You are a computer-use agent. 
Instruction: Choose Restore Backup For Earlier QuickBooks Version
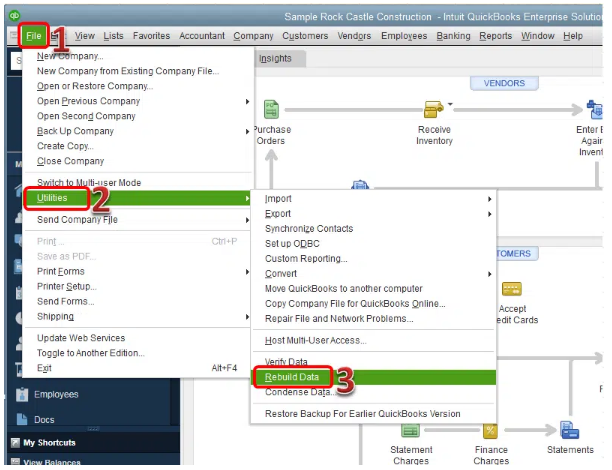click(x=373, y=414)
